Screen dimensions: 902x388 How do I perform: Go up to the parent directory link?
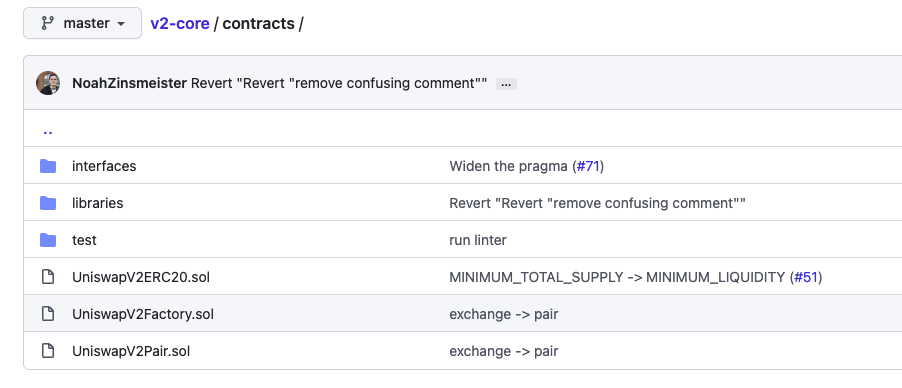coord(48,132)
